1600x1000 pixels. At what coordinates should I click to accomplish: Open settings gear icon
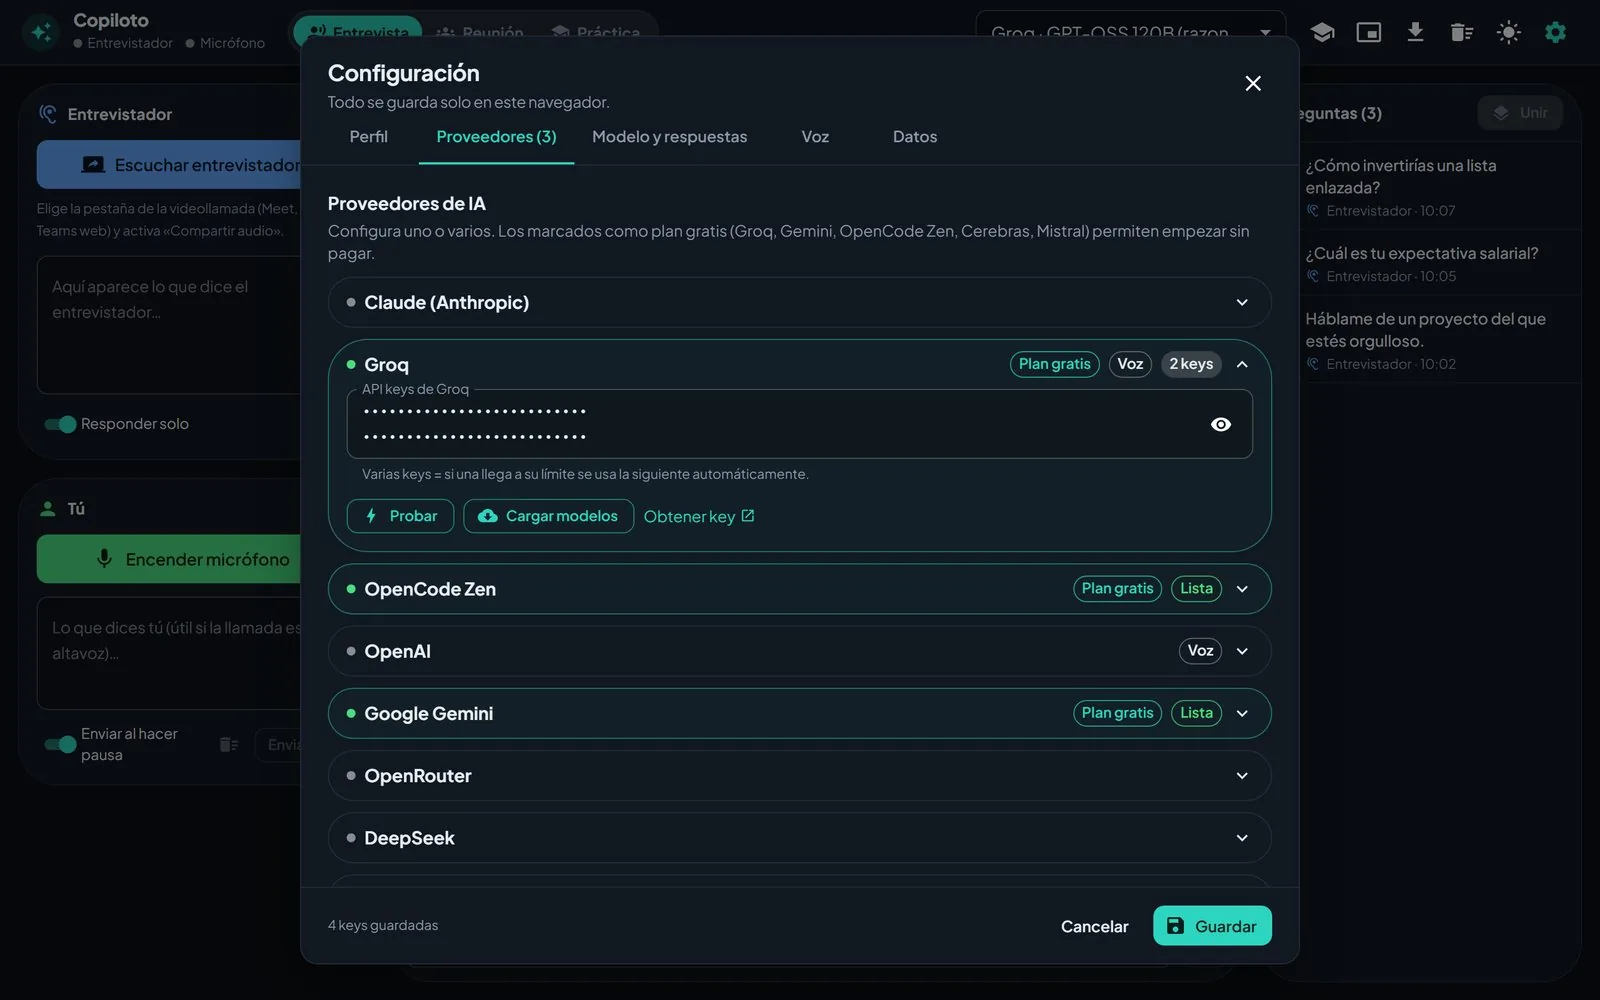(1555, 32)
